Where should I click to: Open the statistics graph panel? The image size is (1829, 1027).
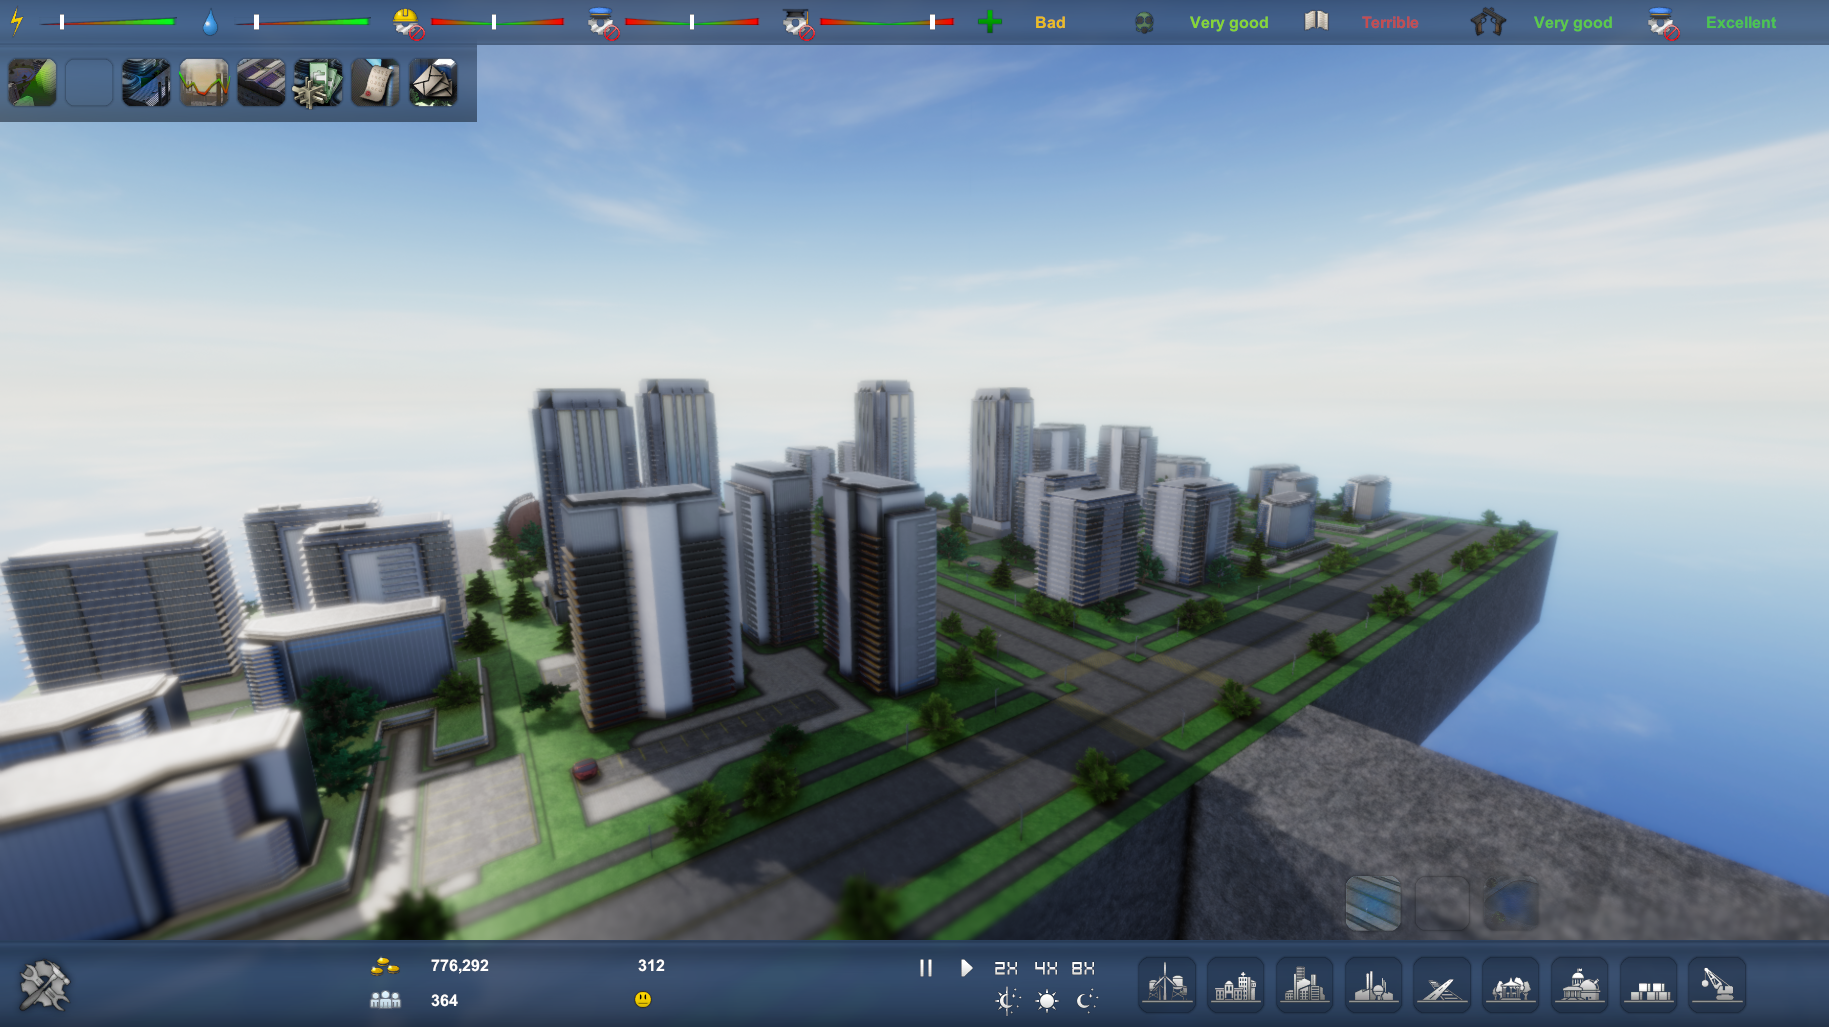pos(204,83)
